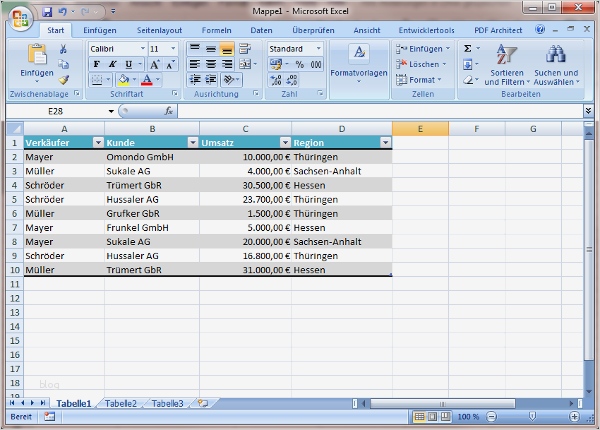
Task: Click Löschen in Zellen group
Action: point(421,64)
